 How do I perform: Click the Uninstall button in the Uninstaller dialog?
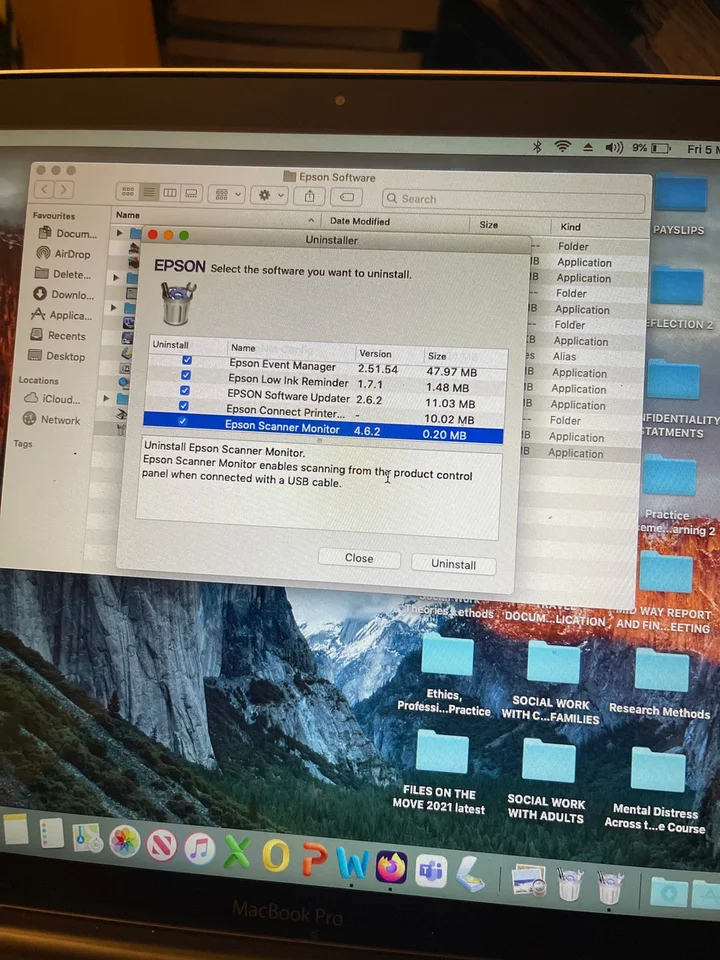click(x=453, y=564)
